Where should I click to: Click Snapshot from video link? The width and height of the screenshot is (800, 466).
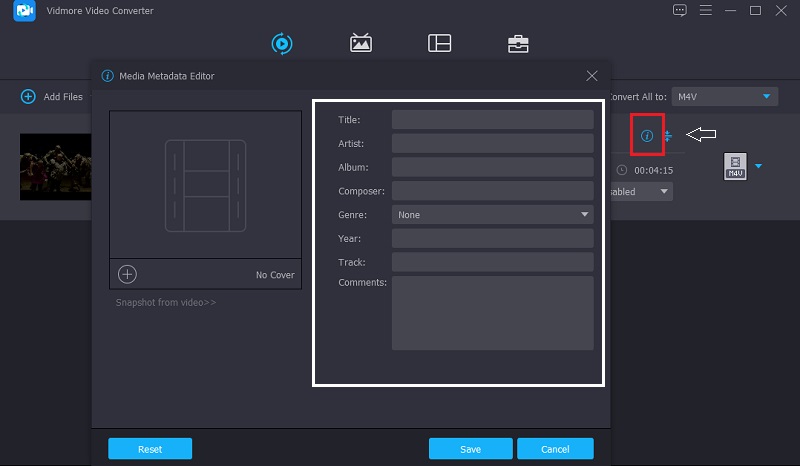tap(165, 302)
